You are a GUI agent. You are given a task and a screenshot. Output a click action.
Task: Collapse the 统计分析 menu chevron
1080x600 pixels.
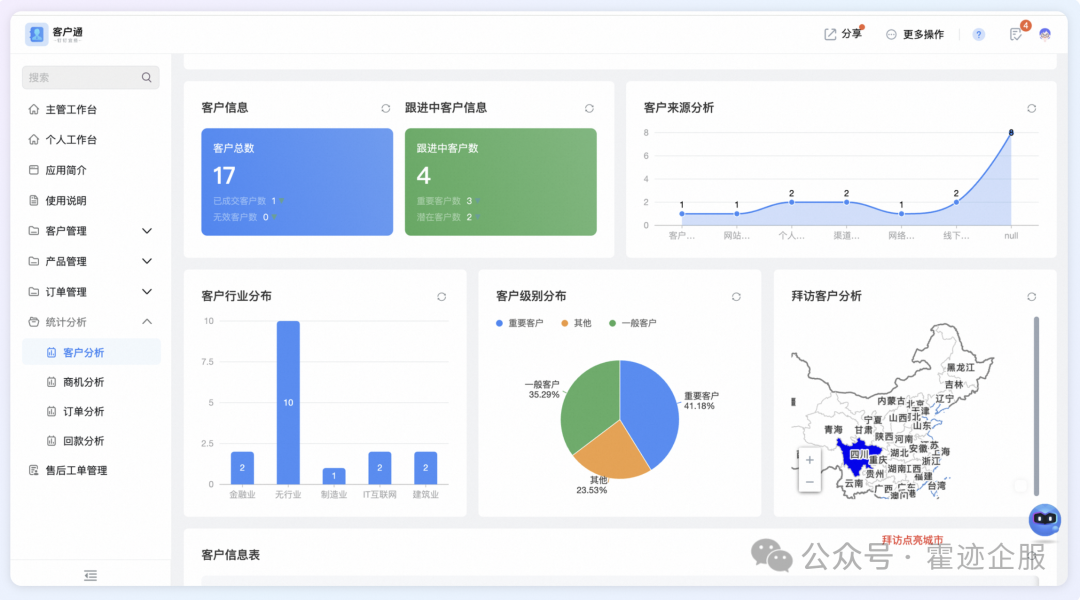point(147,322)
